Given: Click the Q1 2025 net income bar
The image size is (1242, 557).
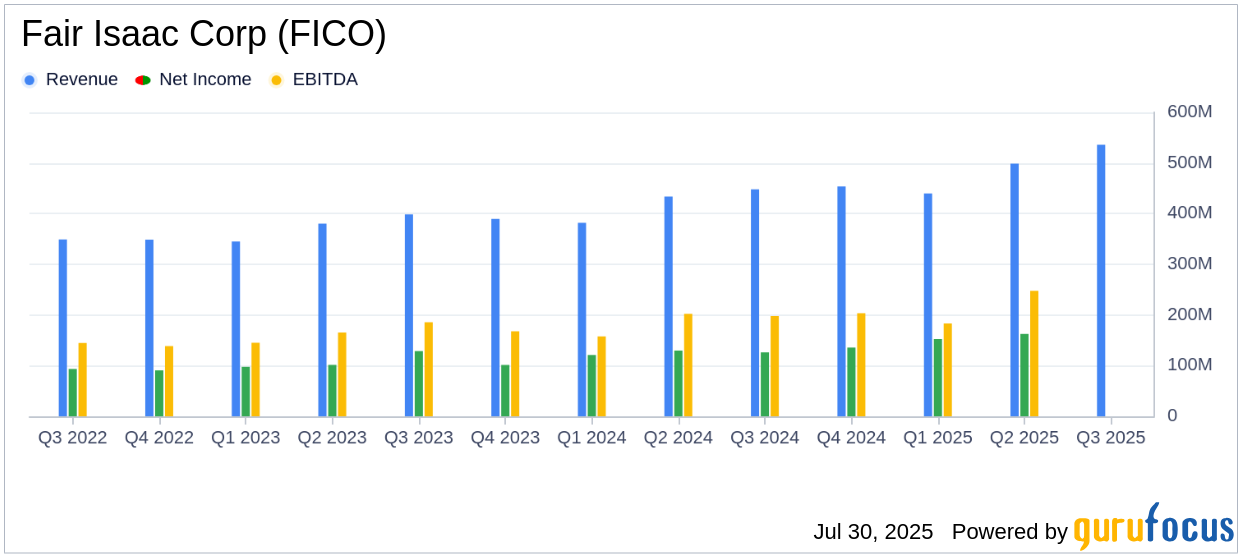Looking at the screenshot, I should (938, 377).
